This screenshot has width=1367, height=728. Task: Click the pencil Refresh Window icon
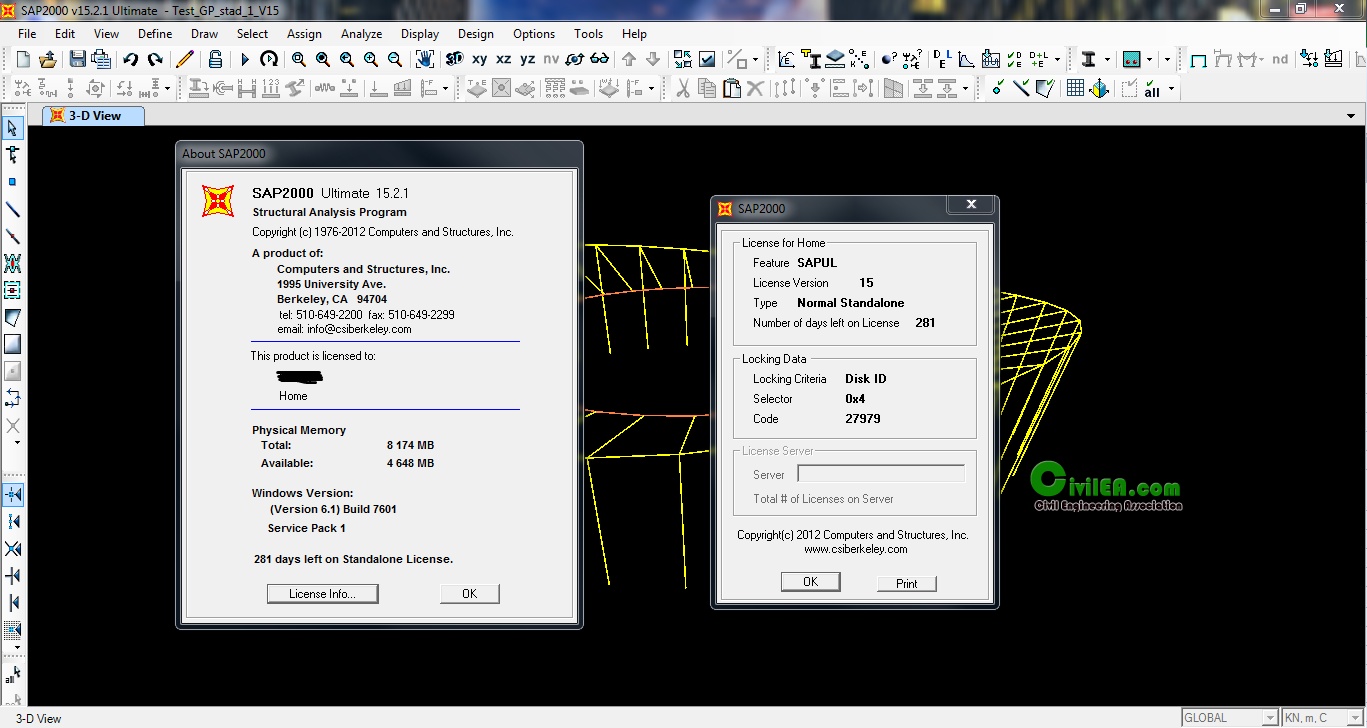coord(185,60)
